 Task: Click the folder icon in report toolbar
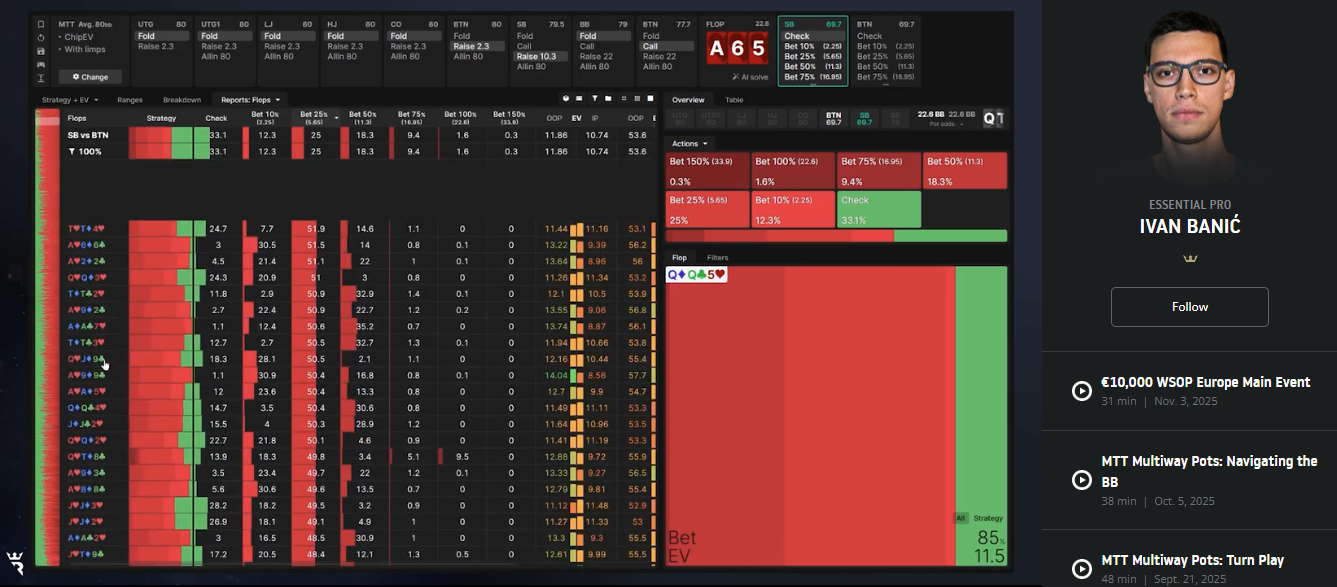608,99
